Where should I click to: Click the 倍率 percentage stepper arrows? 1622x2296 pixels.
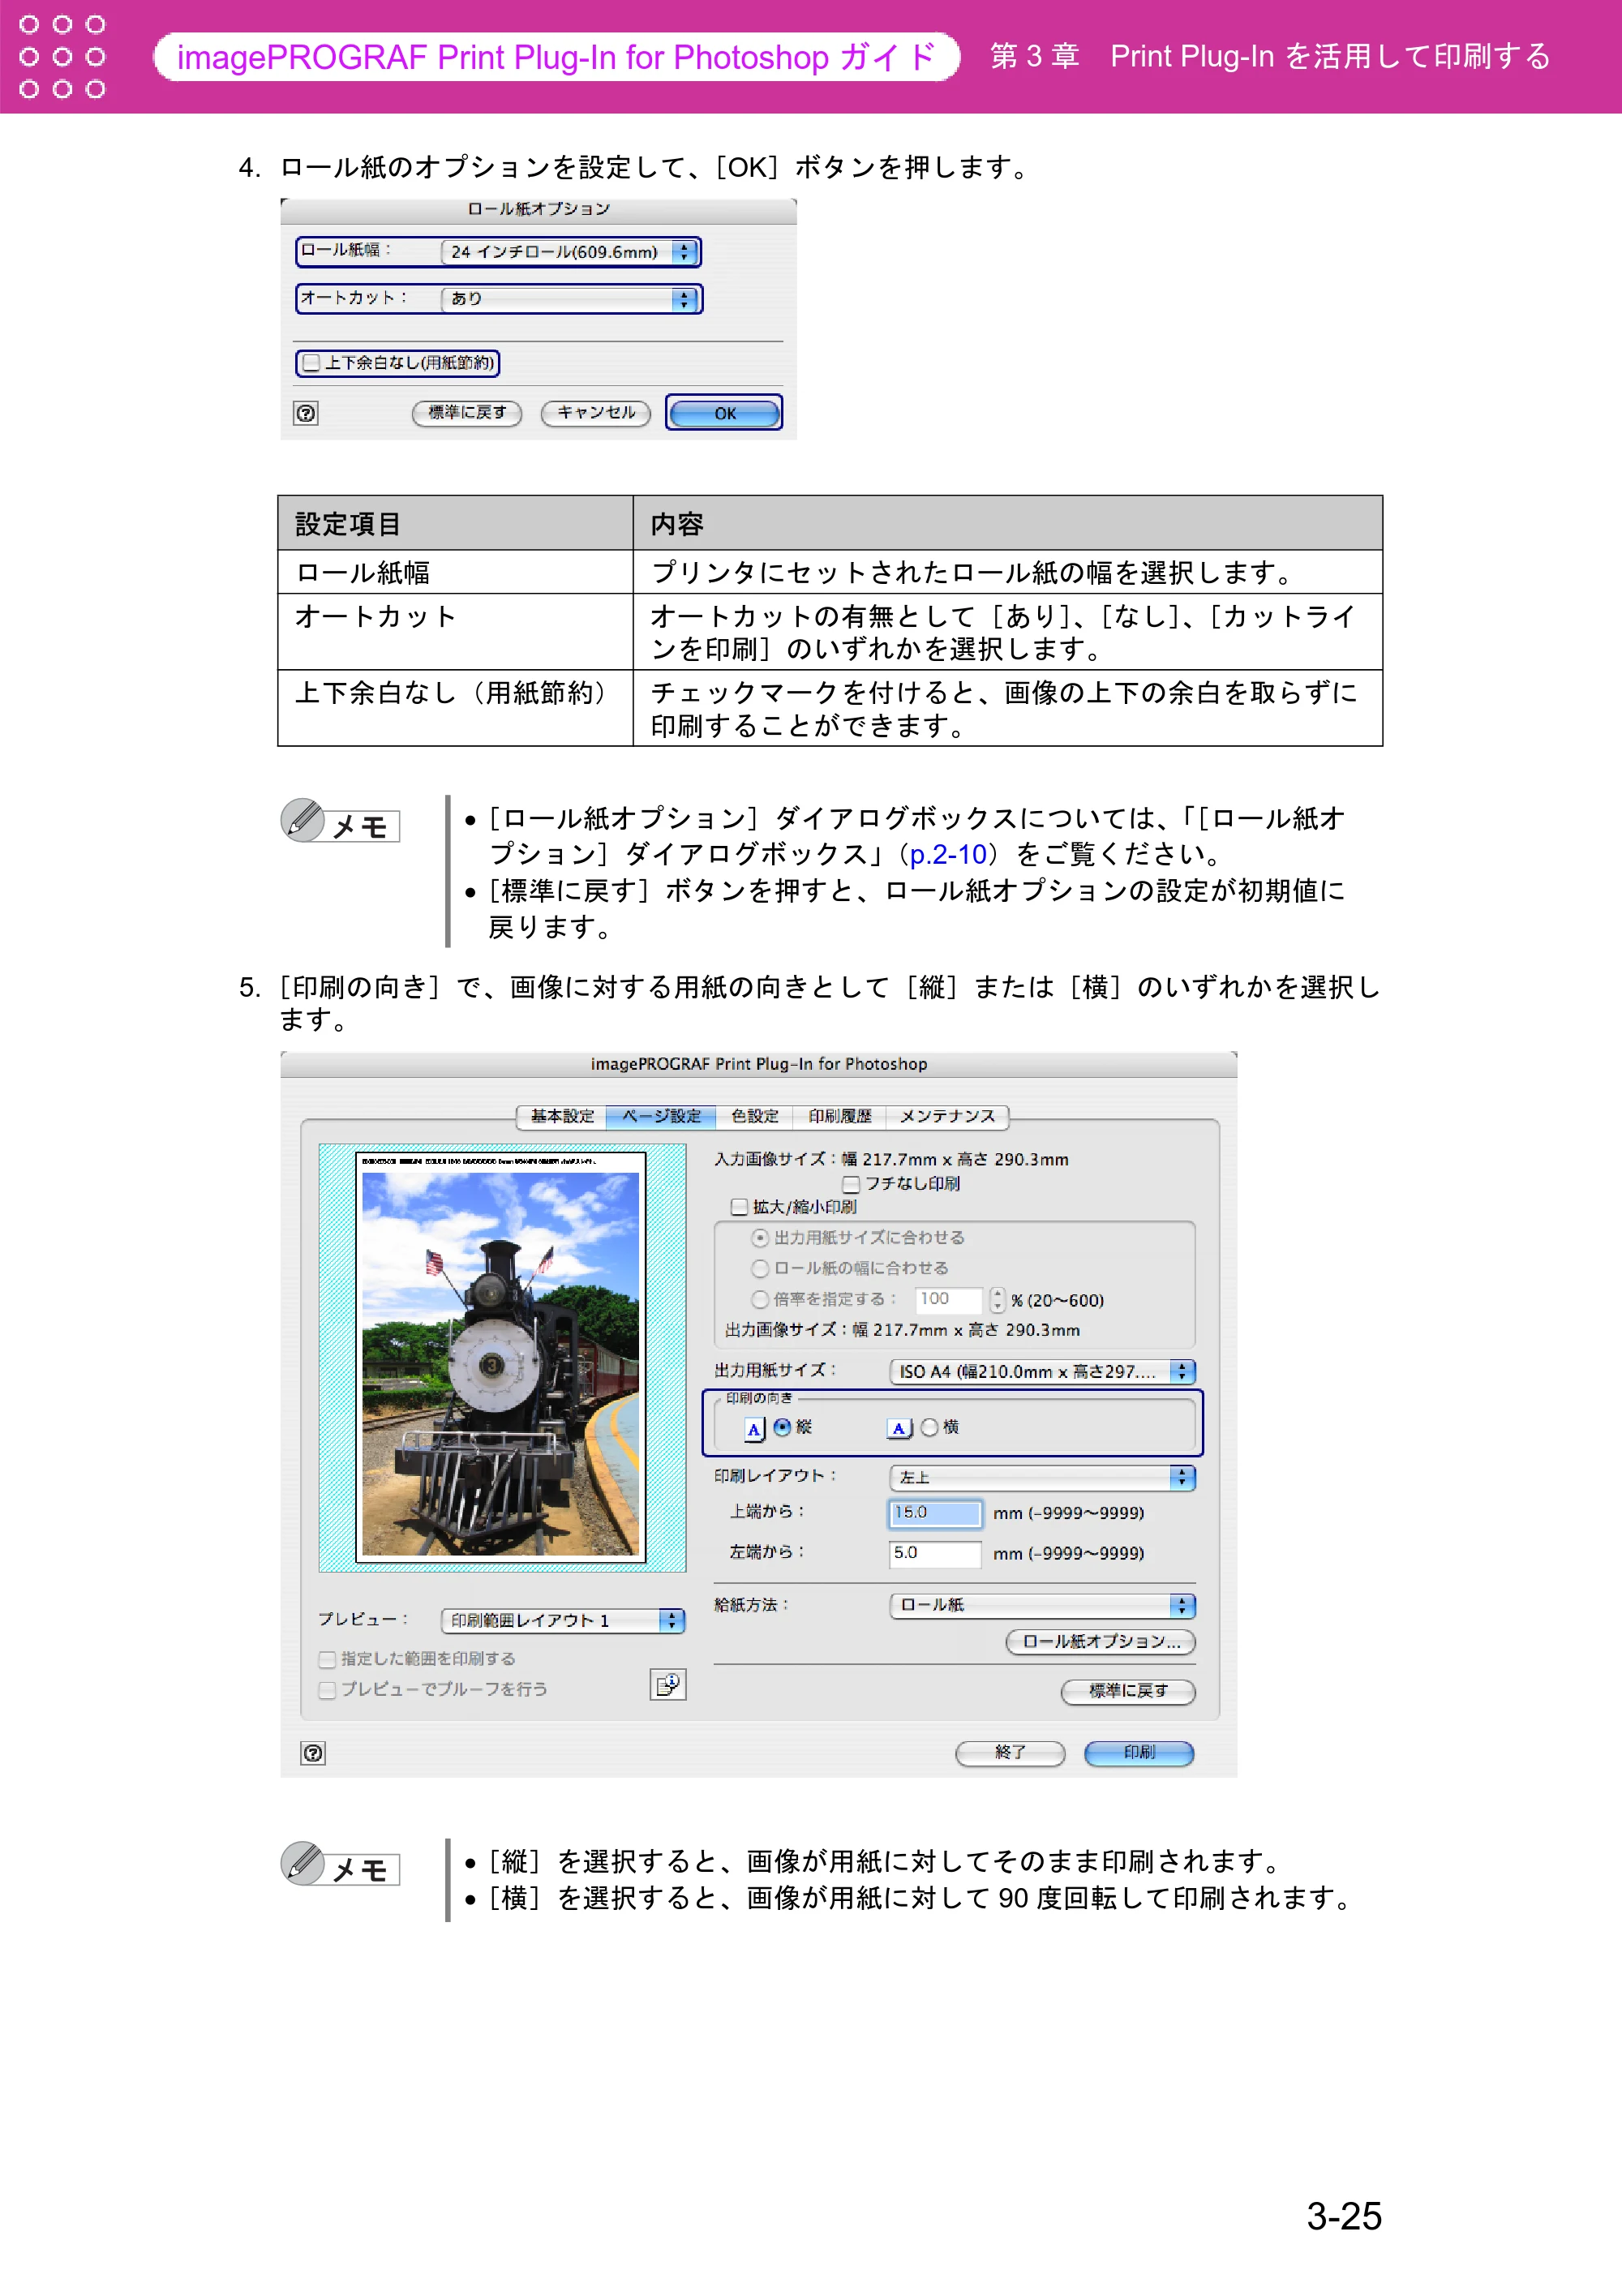tap(997, 1299)
